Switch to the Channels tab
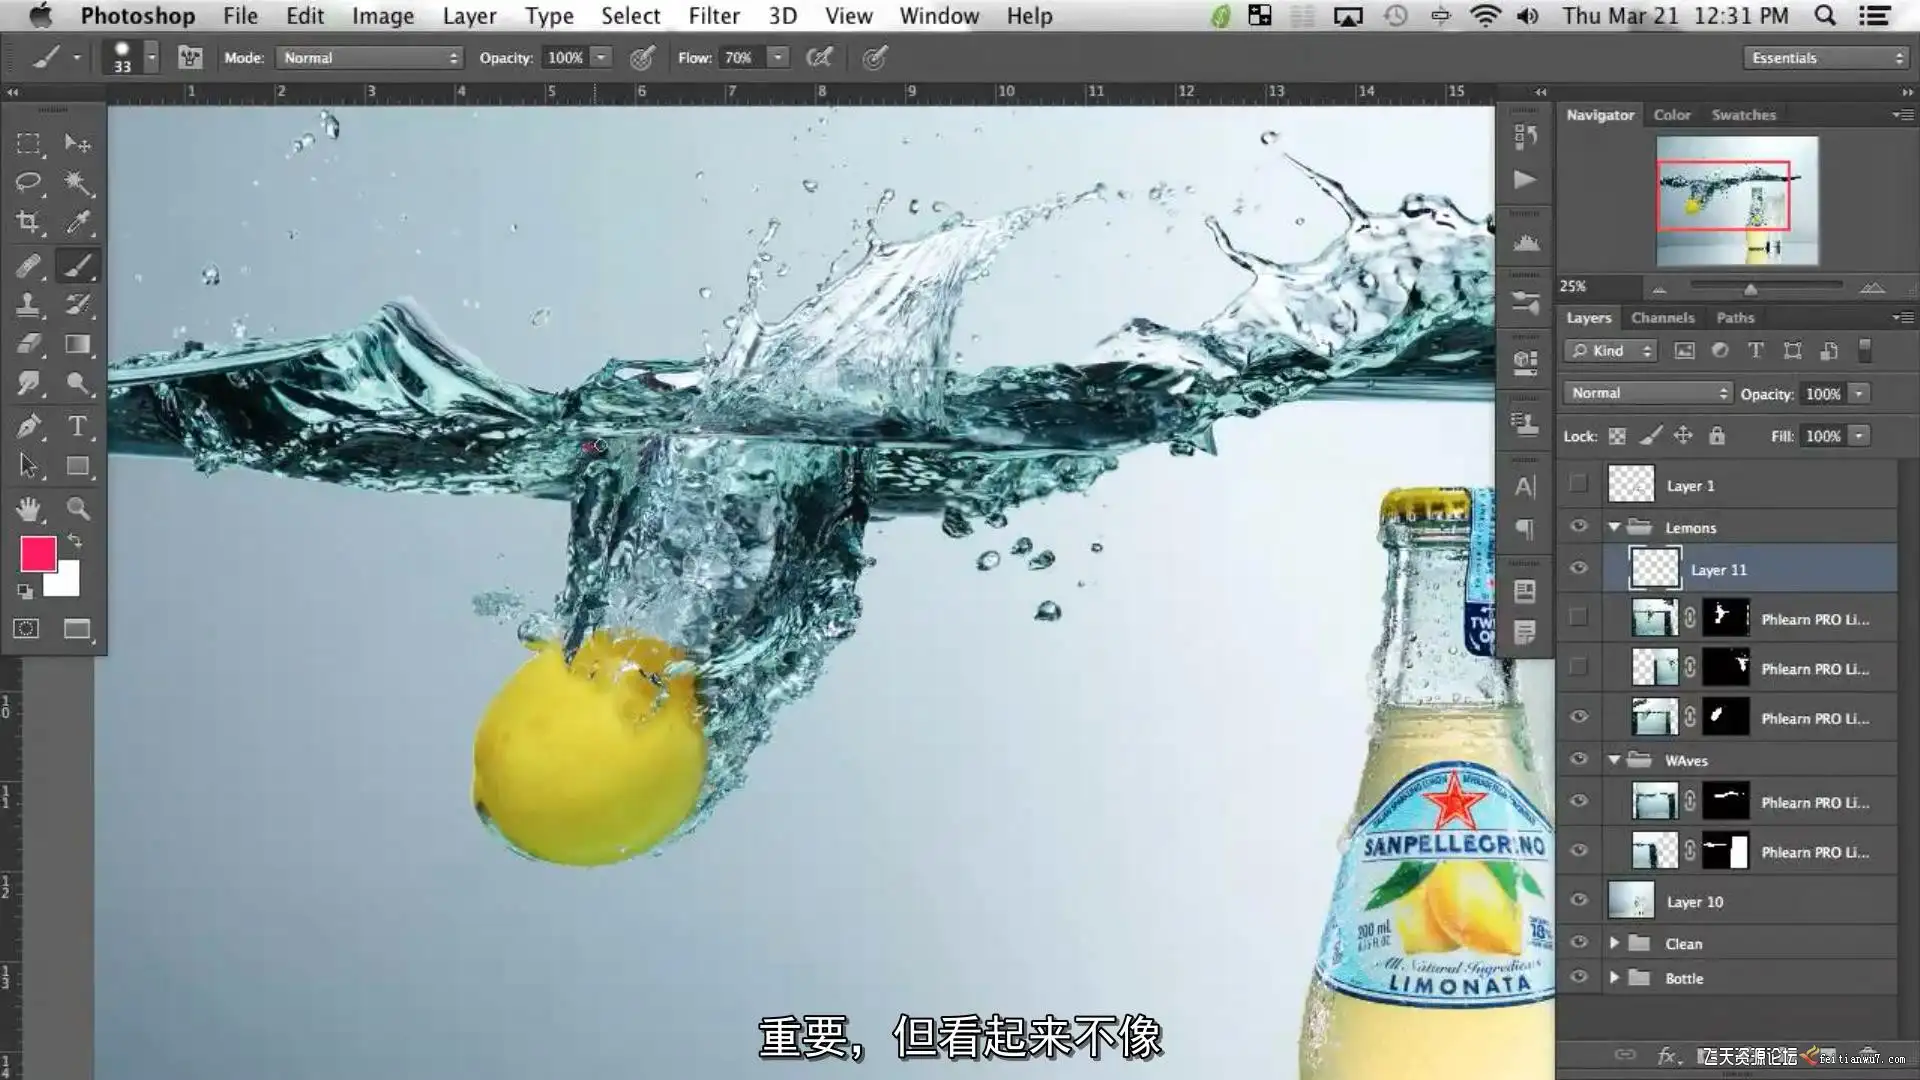The width and height of the screenshot is (1920, 1080). pos(1662,317)
